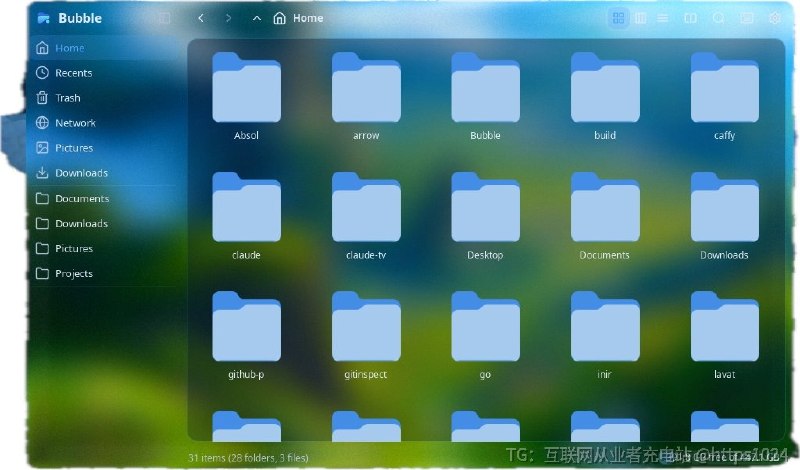800x470 pixels.
Task: Switch to grid icon view
Action: 618,18
